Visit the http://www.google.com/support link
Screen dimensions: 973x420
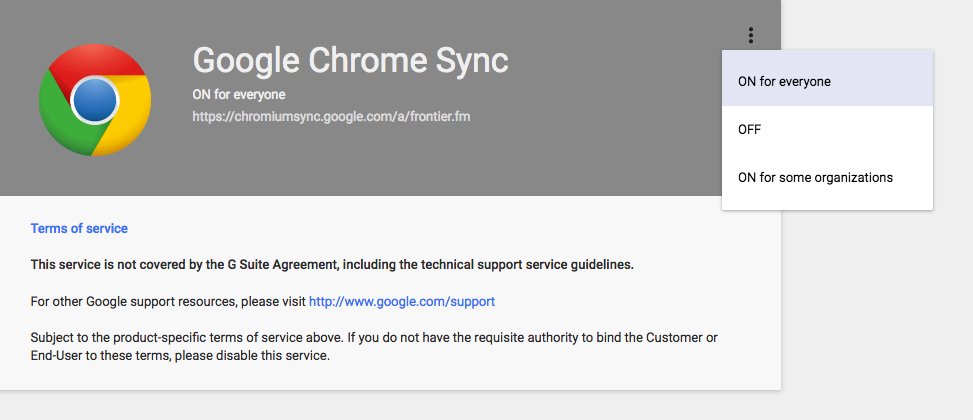coord(401,302)
